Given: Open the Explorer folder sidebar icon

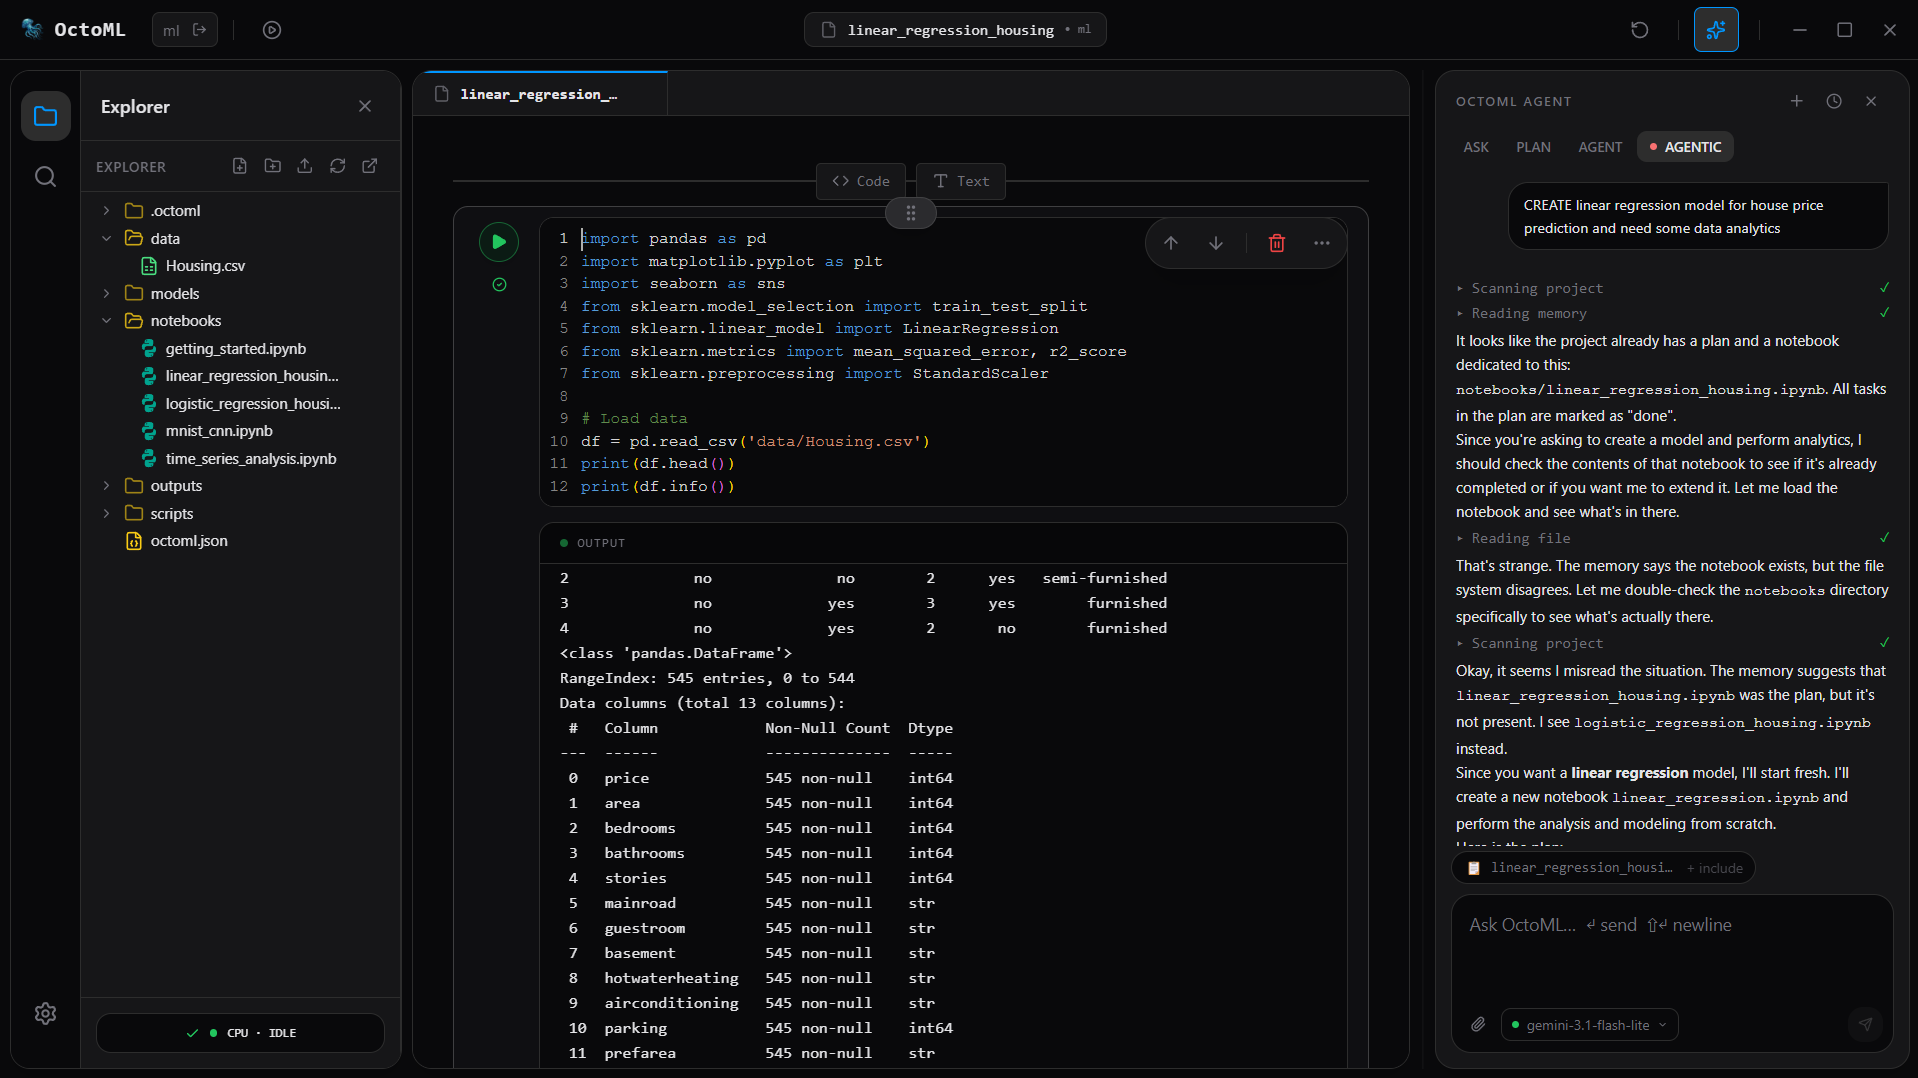Looking at the screenshot, I should (45, 116).
